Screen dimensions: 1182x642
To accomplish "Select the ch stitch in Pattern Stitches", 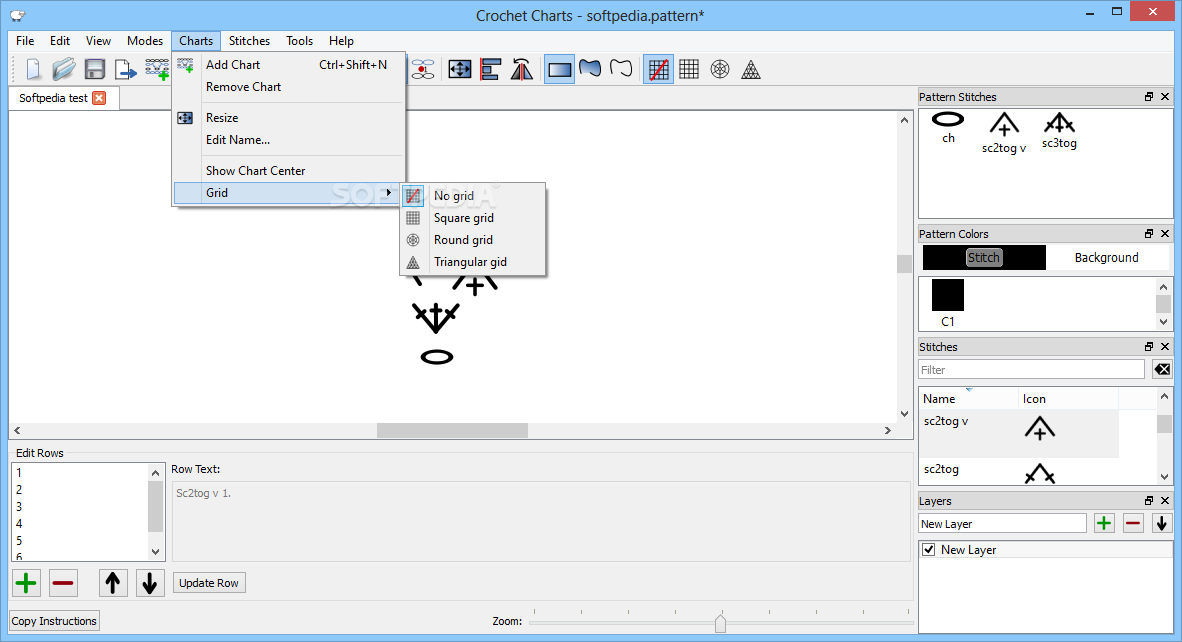I will (948, 127).
